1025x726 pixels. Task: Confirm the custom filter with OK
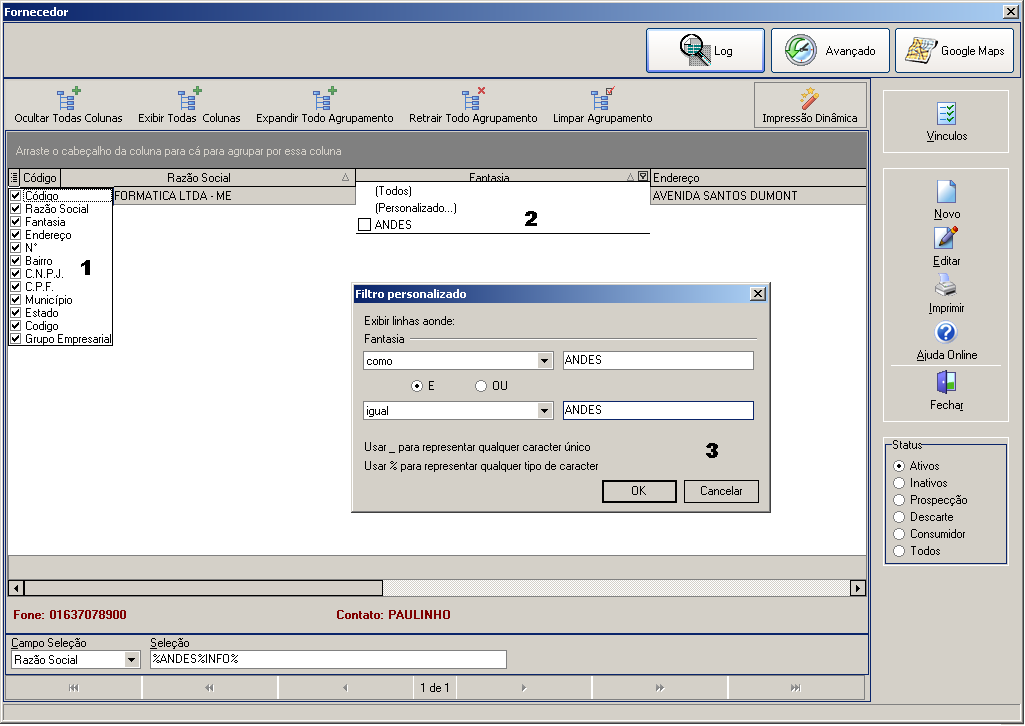639,491
